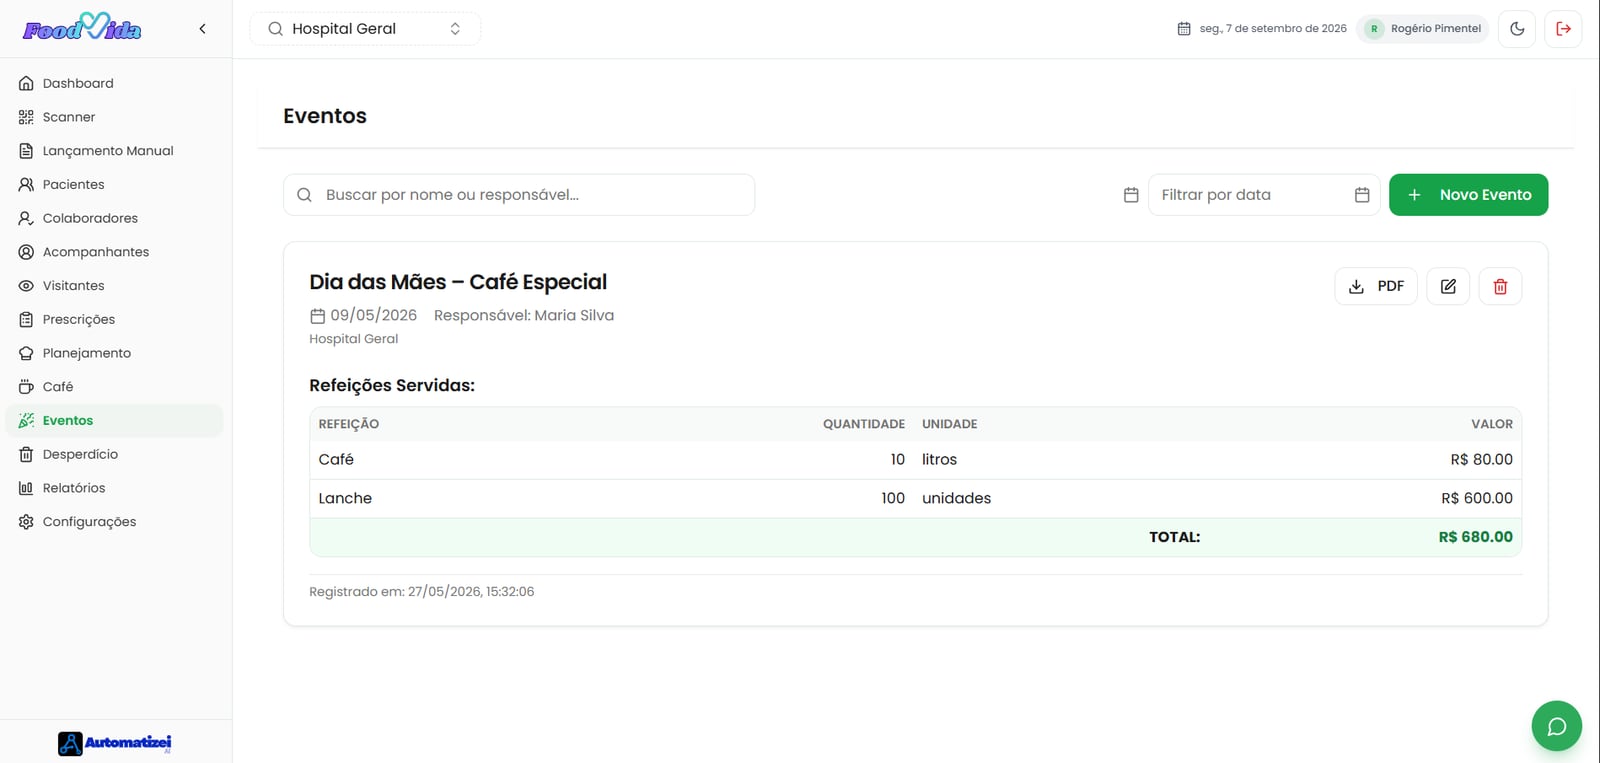Open Desperdício page

pos(114,455)
